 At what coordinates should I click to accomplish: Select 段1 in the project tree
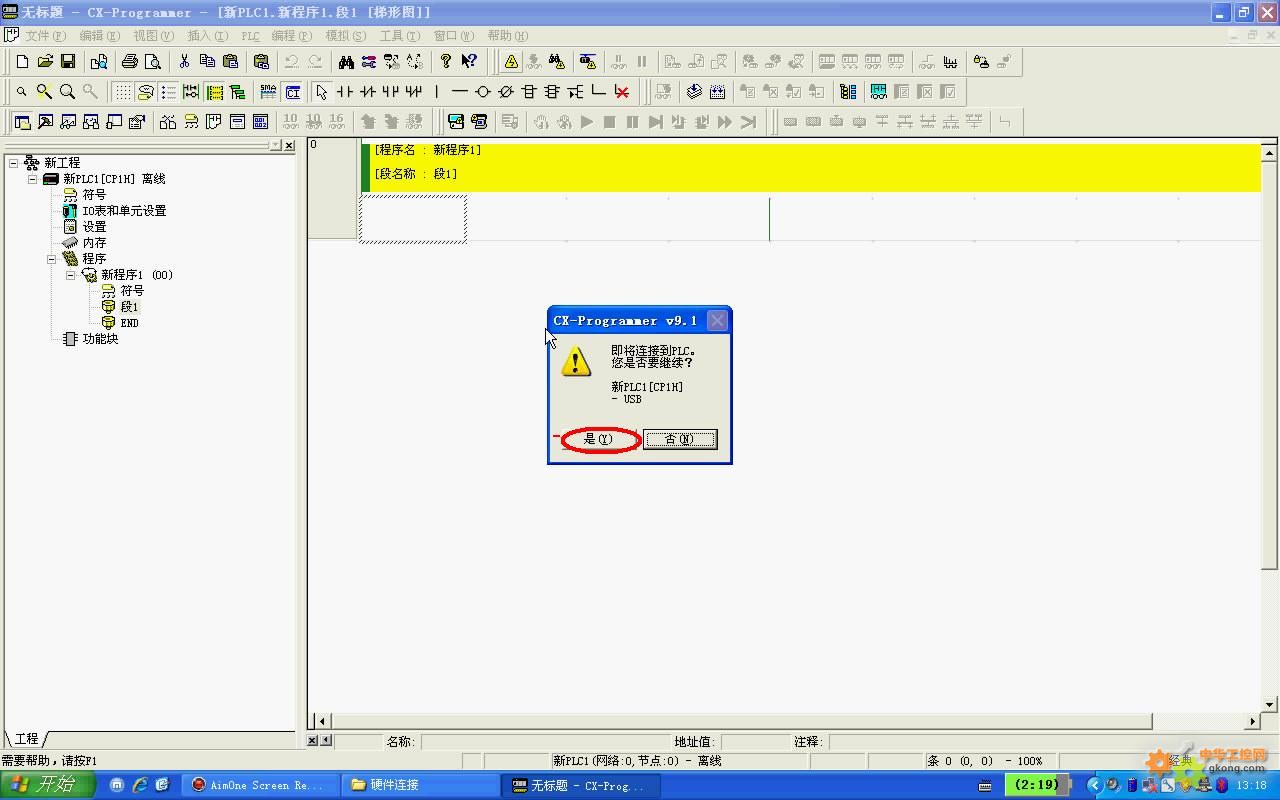tap(130, 307)
